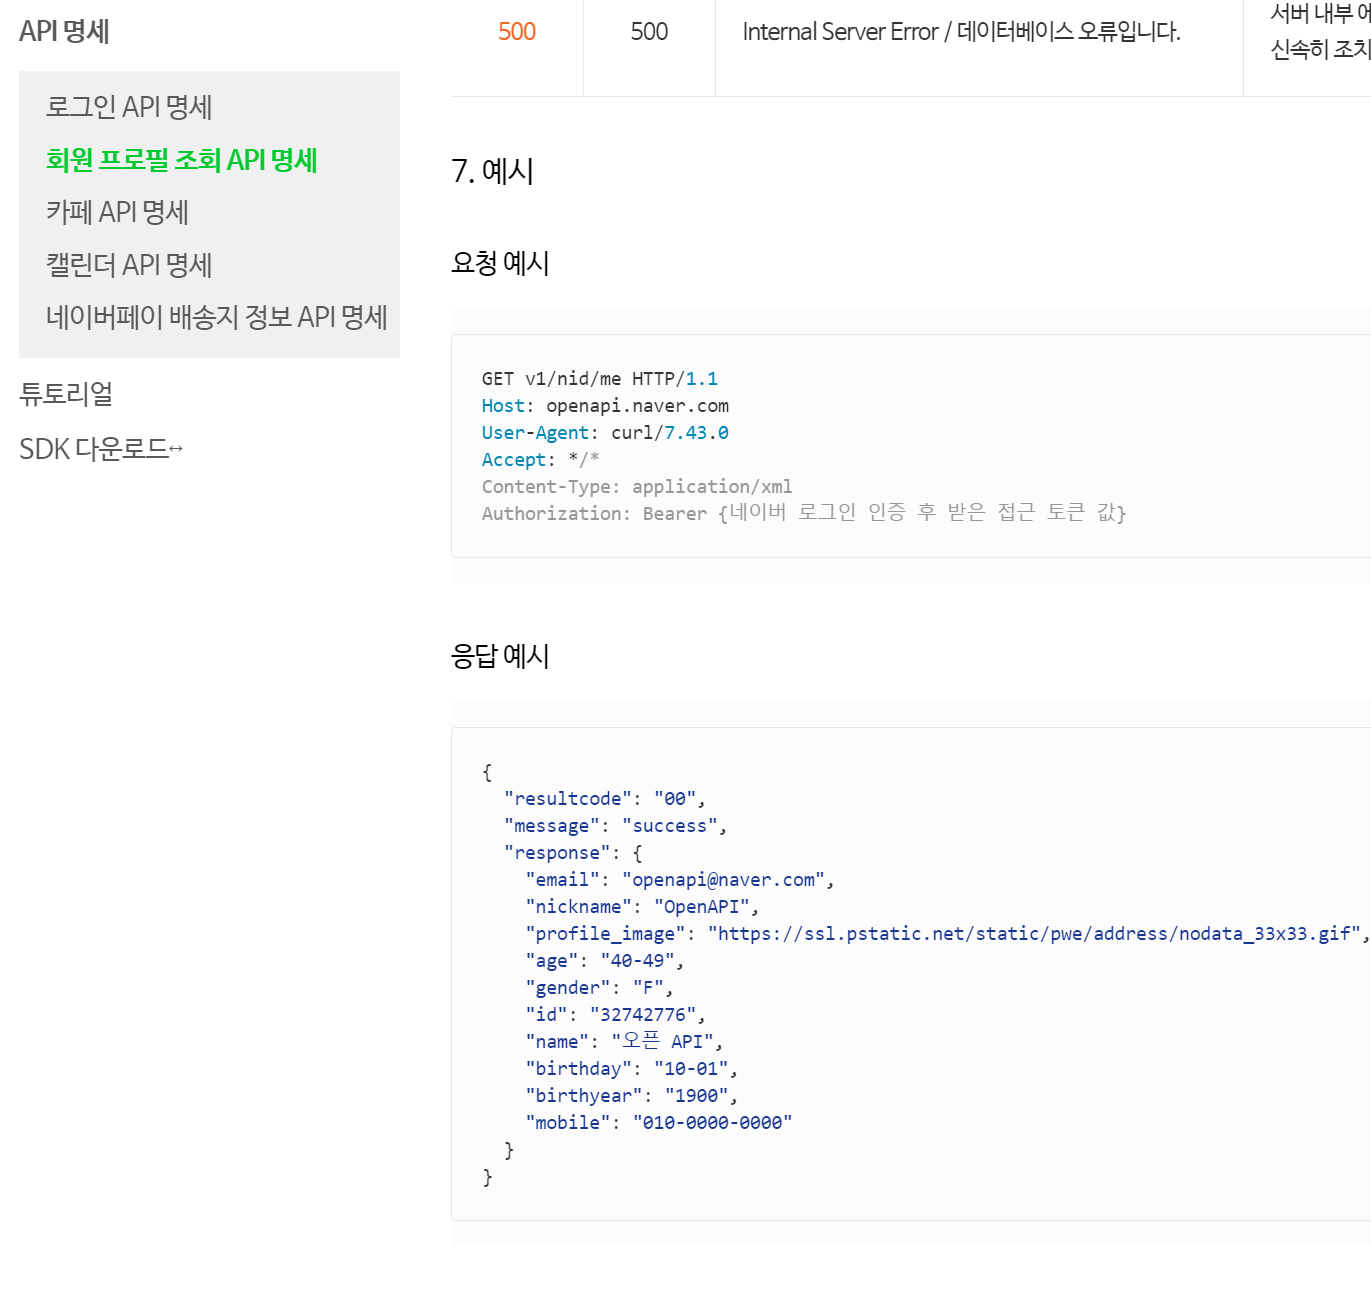Click the orange 500 error code cell
Viewport: 1371px width, 1311px height.
517,32
